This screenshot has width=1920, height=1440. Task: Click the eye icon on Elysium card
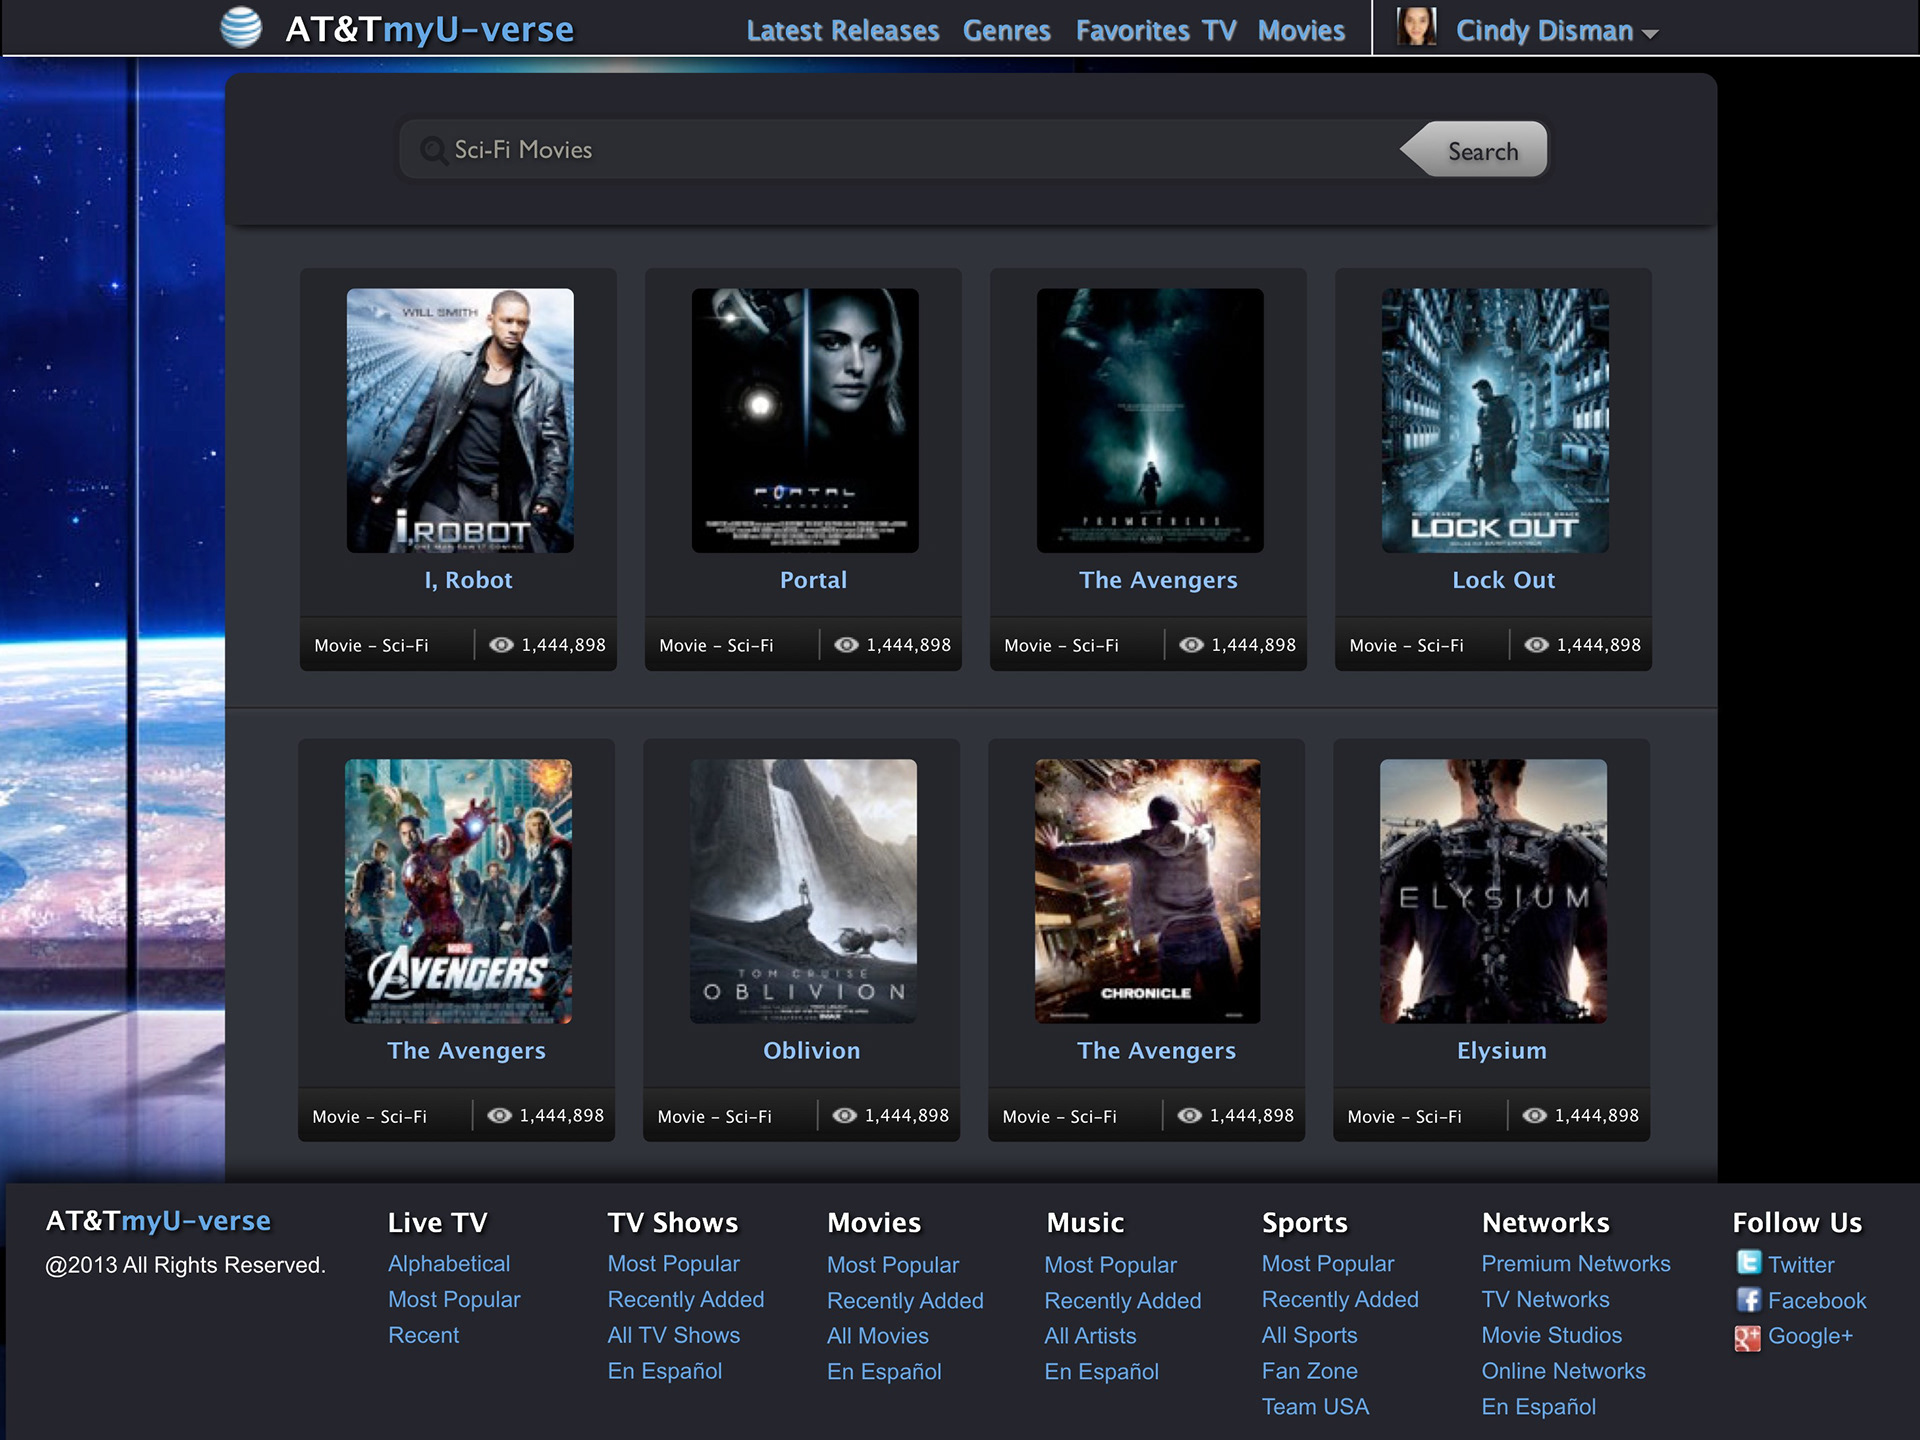click(1534, 1115)
